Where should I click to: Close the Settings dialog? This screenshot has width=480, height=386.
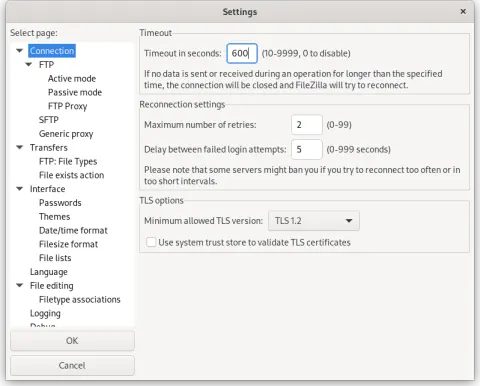[x=463, y=12]
